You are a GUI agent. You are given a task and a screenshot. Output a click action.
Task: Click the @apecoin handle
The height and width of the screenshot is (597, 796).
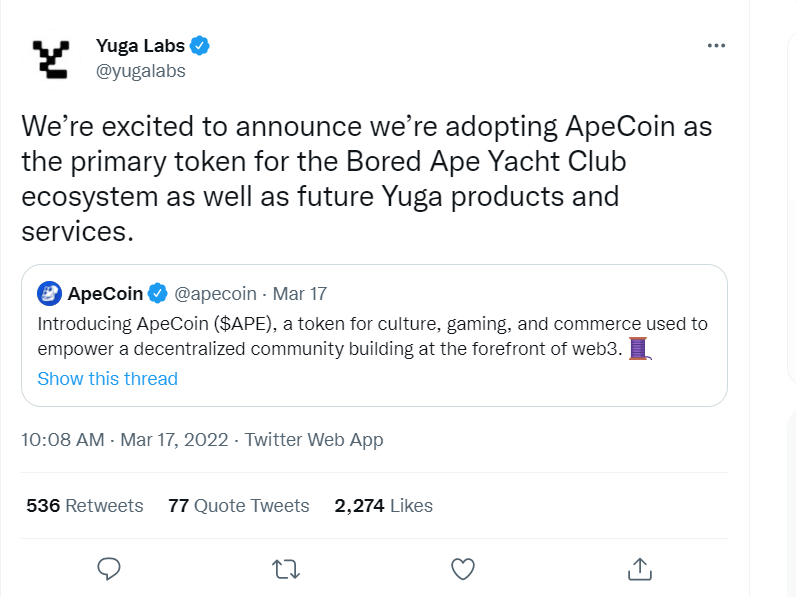point(215,293)
